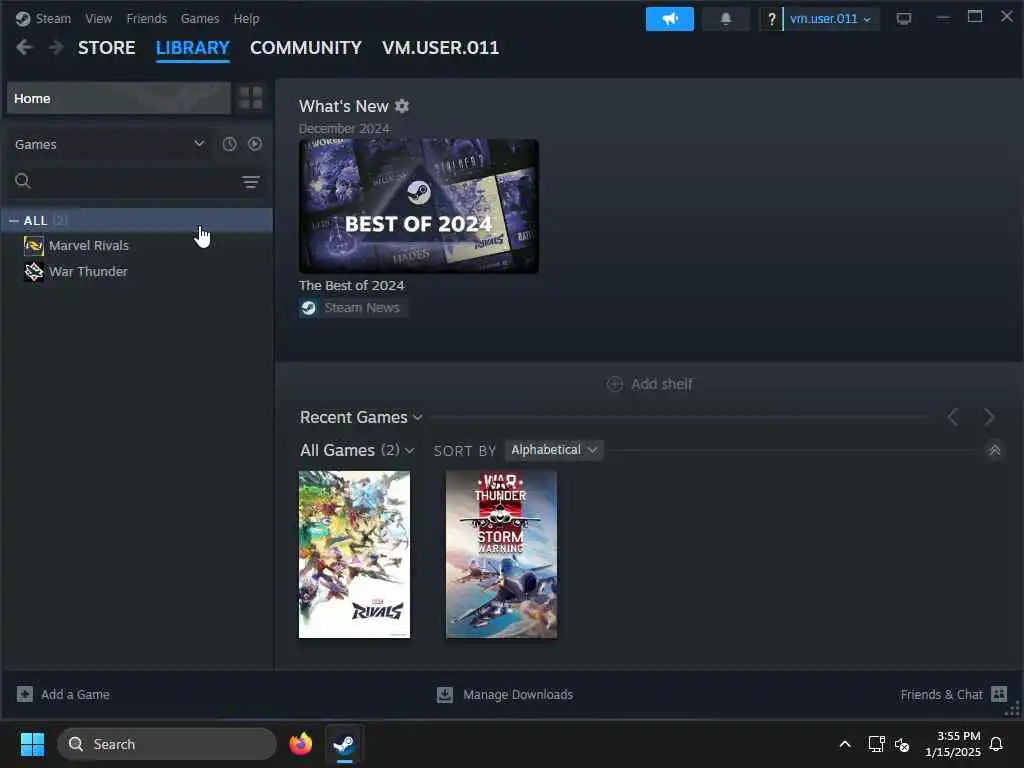This screenshot has width=1024, height=768.
Task: Click the Manage Downloads tray icon
Action: coord(445,694)
